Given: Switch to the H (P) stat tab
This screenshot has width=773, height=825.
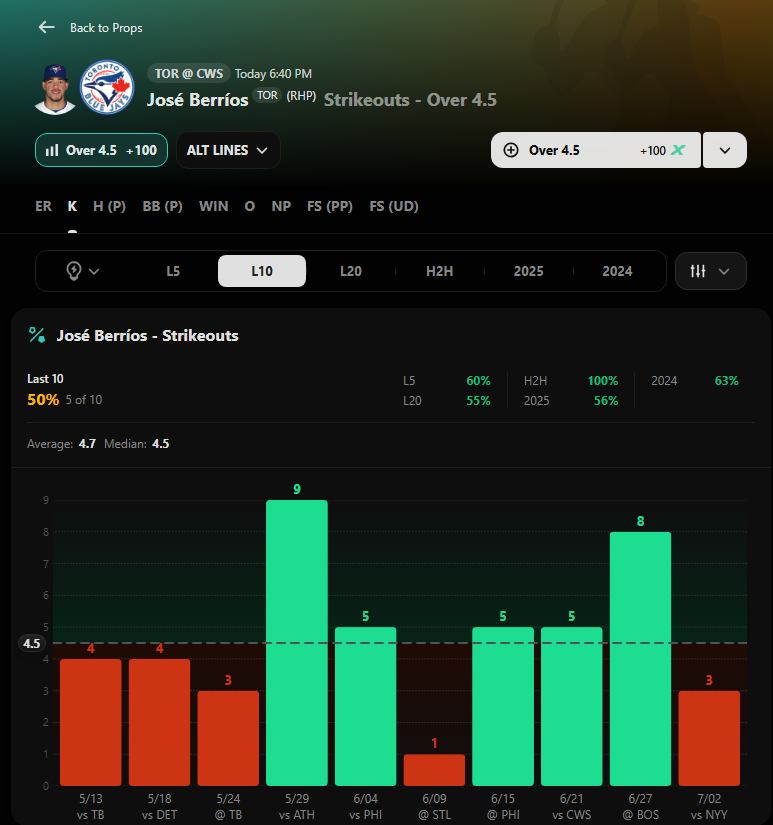Looking at the screenshot, I should click(x=109, y=206).
